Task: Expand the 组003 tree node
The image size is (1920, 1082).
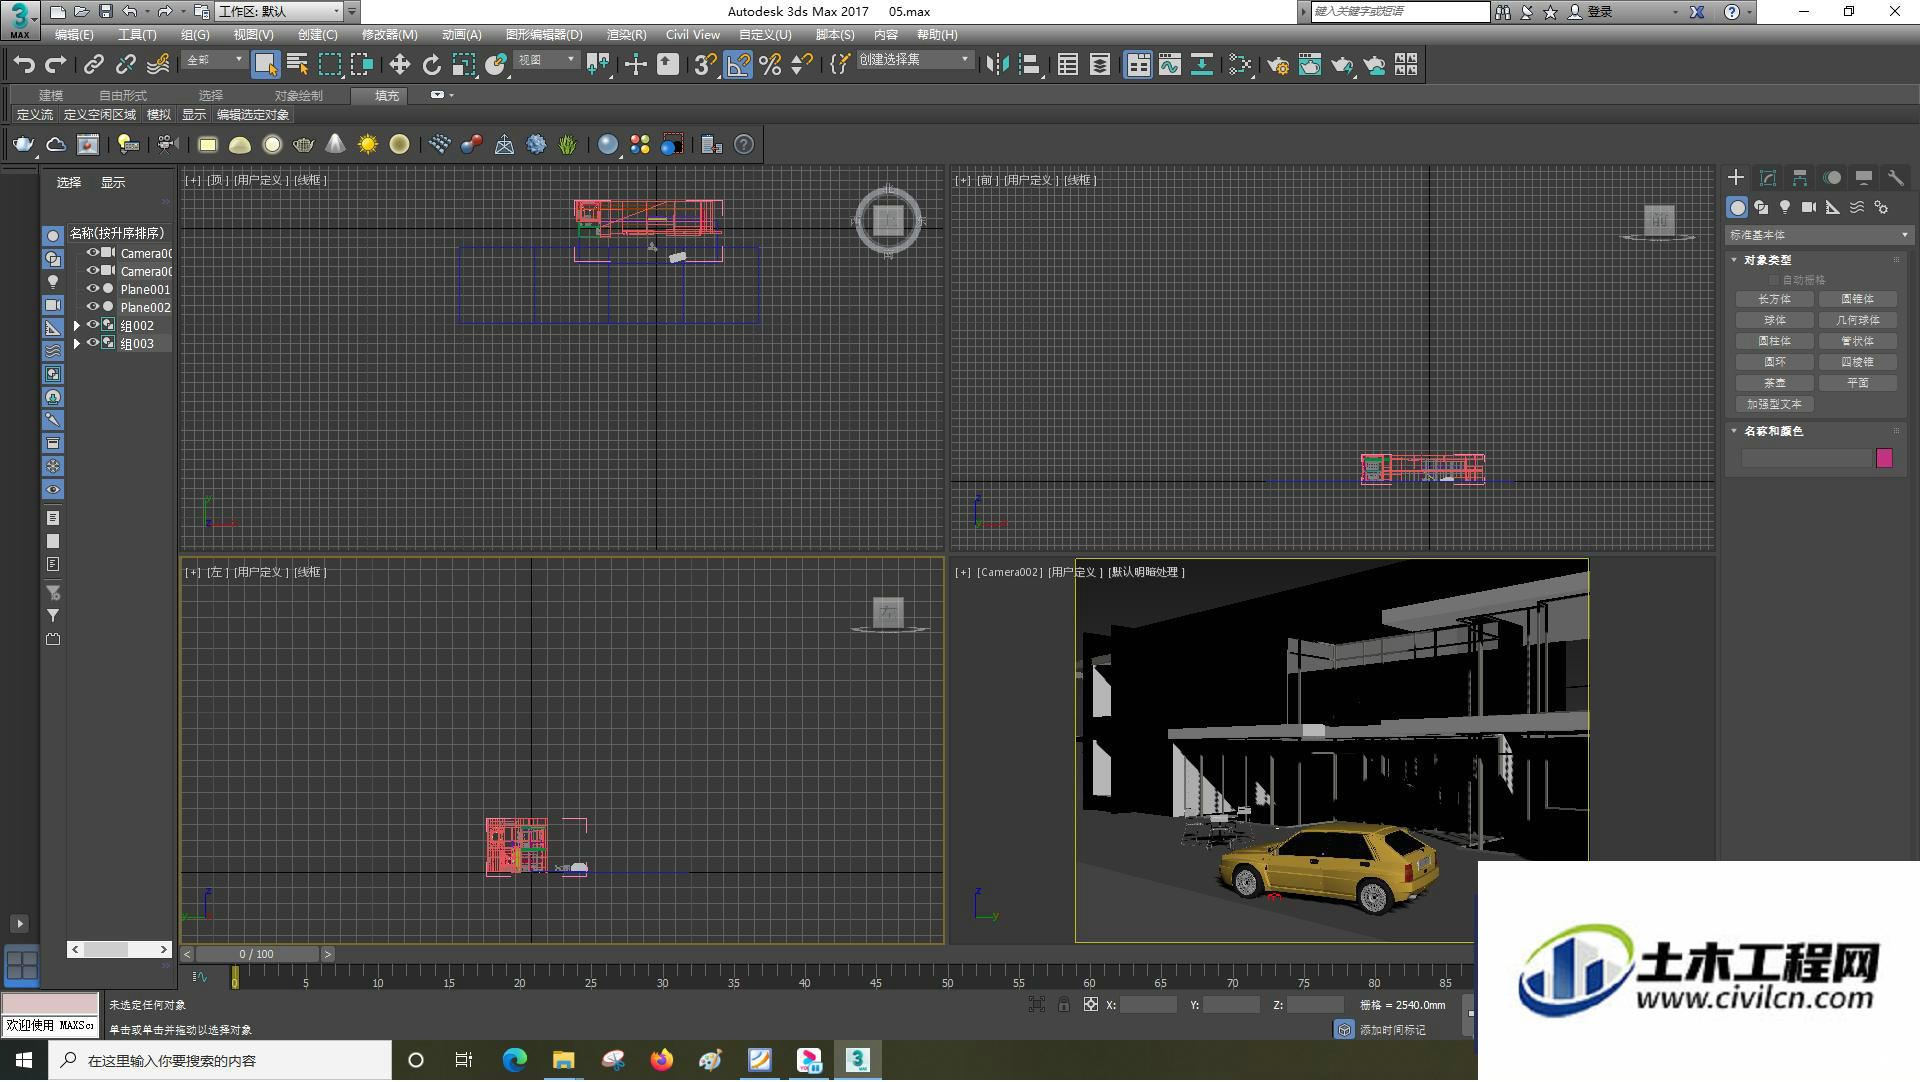Action: (77, 343)
